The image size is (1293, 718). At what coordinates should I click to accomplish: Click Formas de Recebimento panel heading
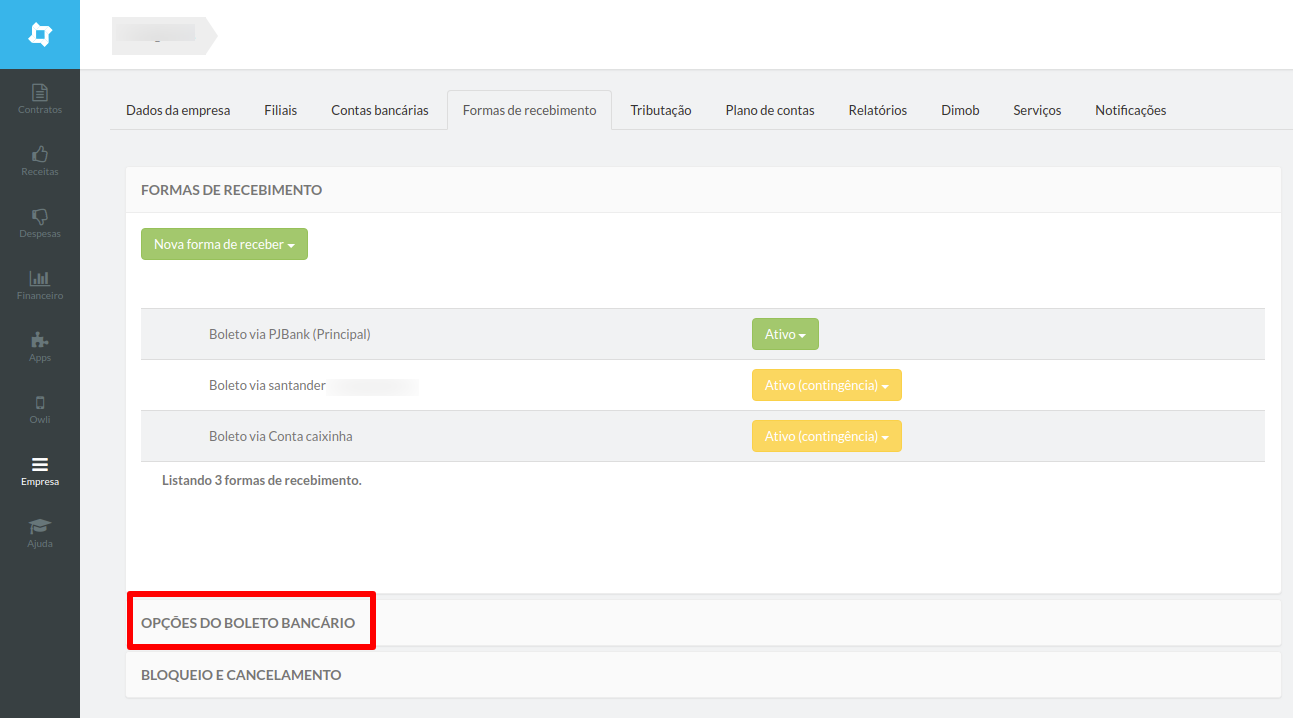232,190
